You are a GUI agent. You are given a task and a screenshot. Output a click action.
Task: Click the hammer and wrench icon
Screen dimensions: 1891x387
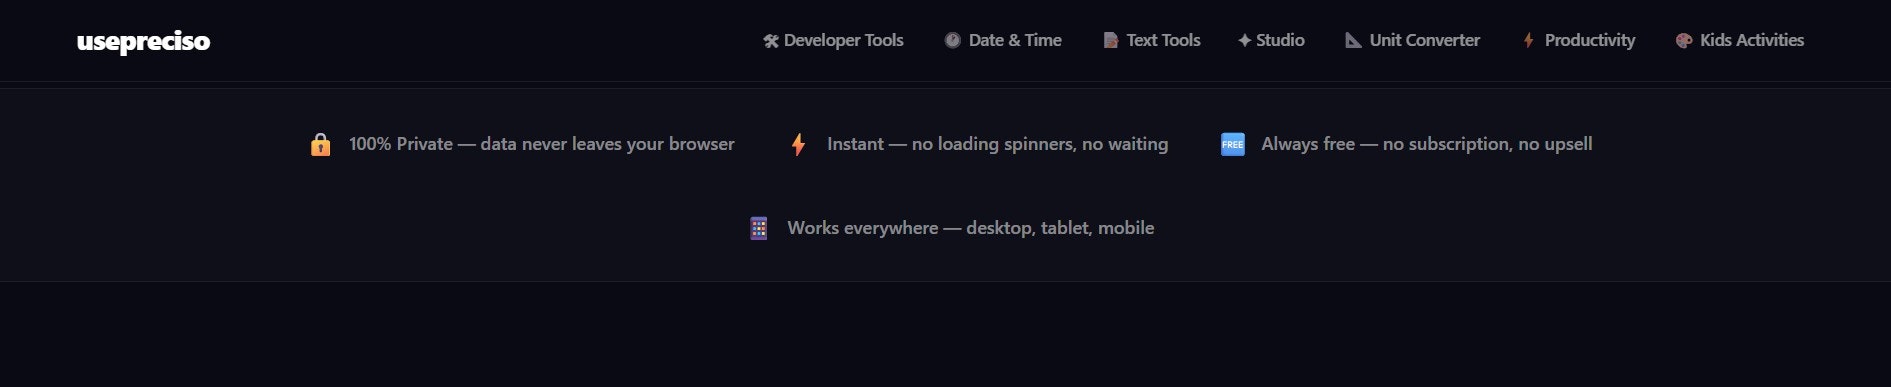770,41
